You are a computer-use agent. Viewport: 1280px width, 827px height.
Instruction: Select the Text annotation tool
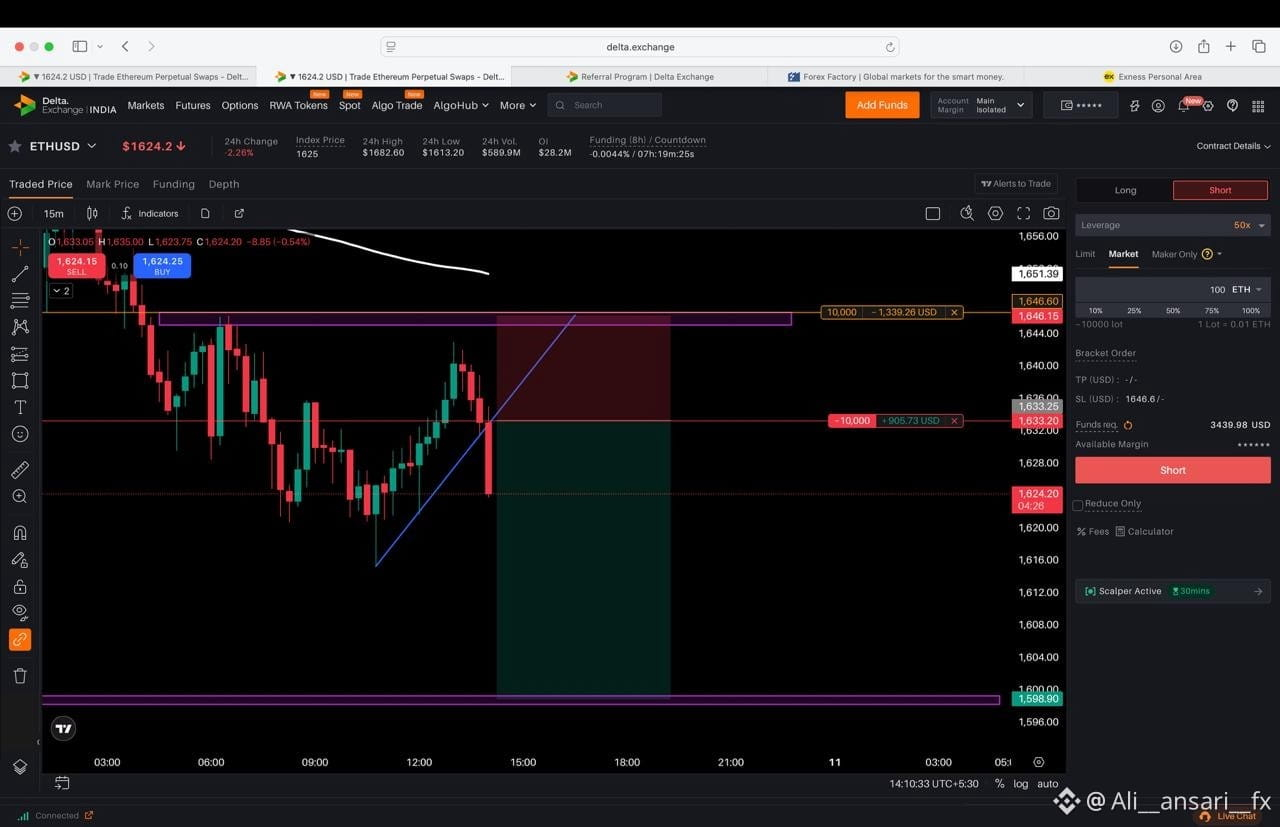[x=20, y=407]
